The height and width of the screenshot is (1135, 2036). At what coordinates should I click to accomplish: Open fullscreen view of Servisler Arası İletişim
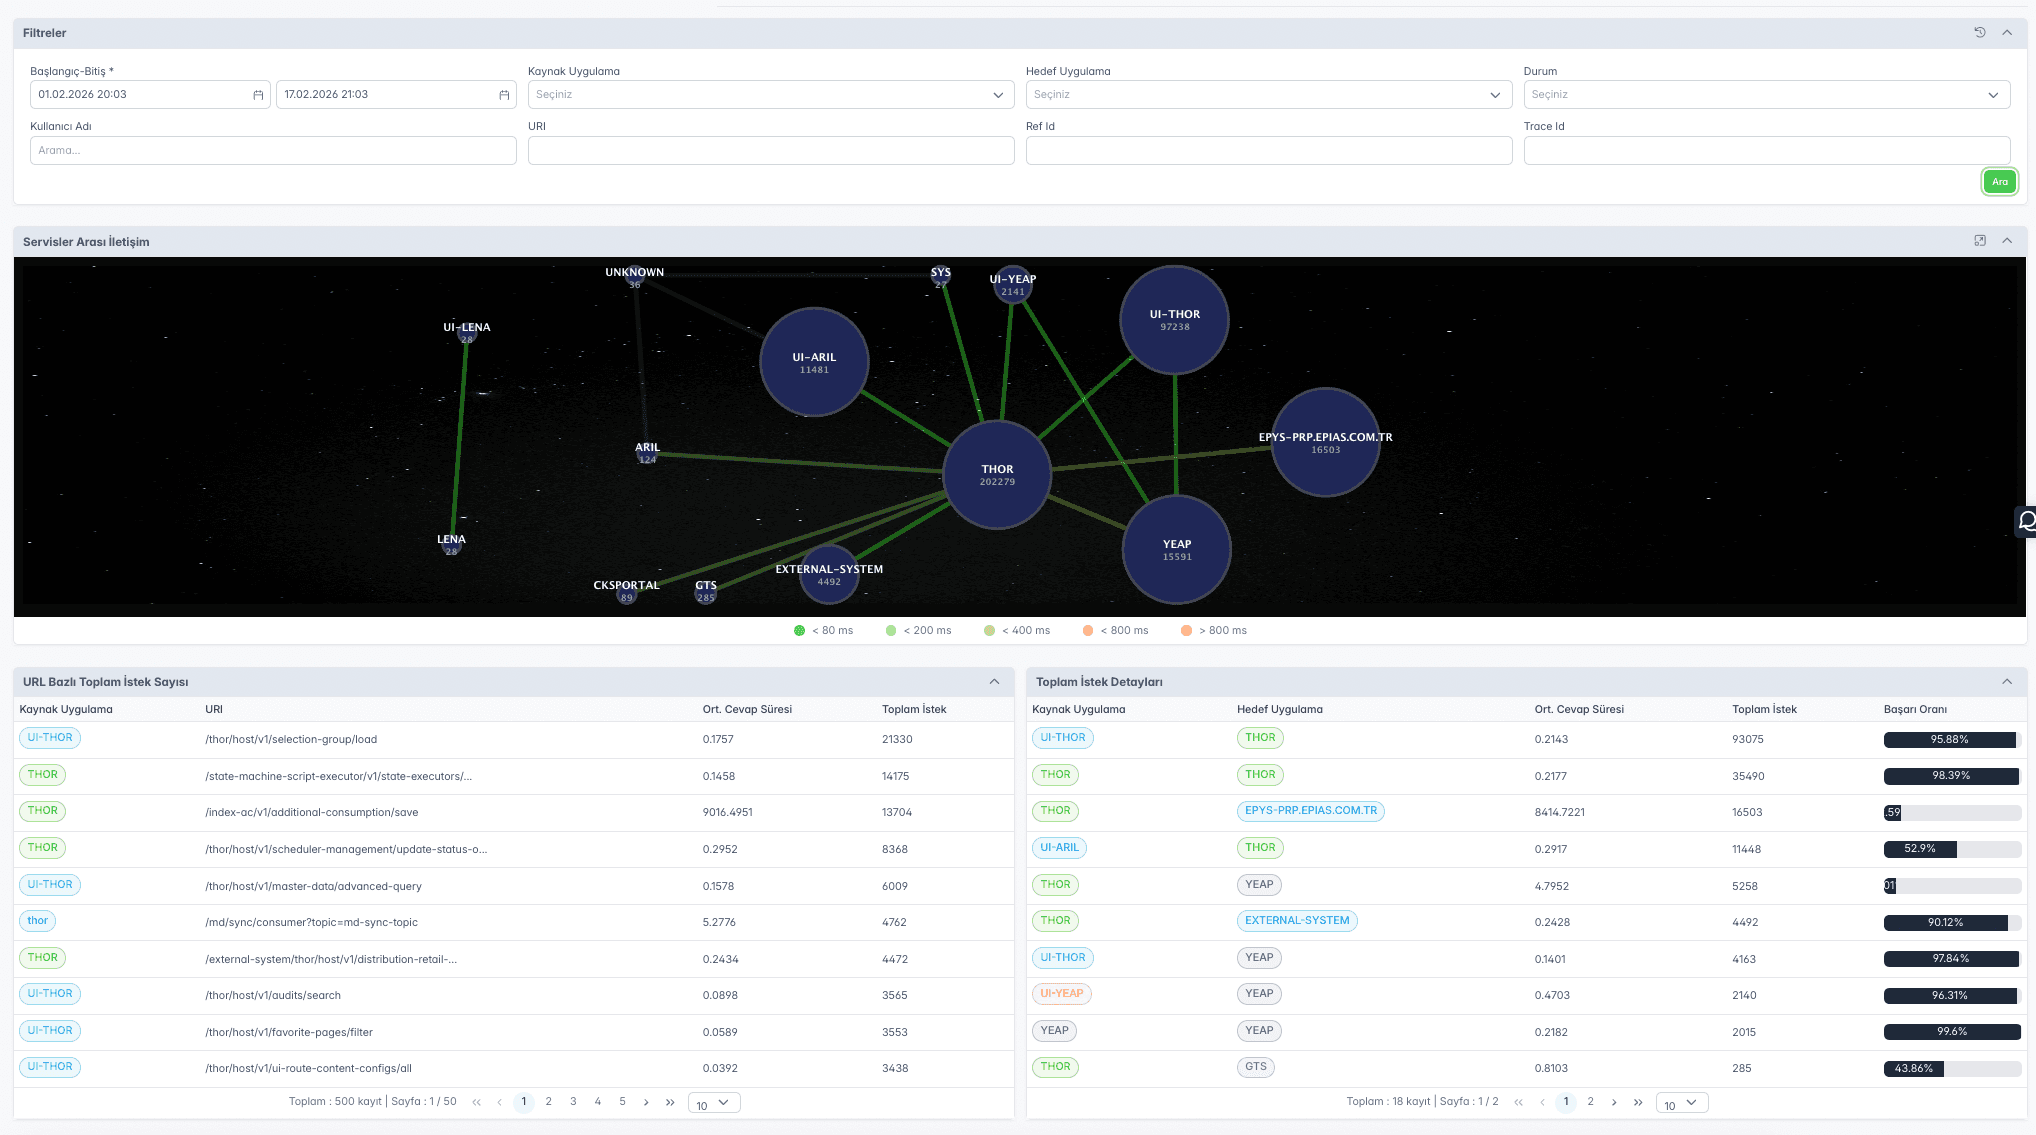pos(1979,241)
